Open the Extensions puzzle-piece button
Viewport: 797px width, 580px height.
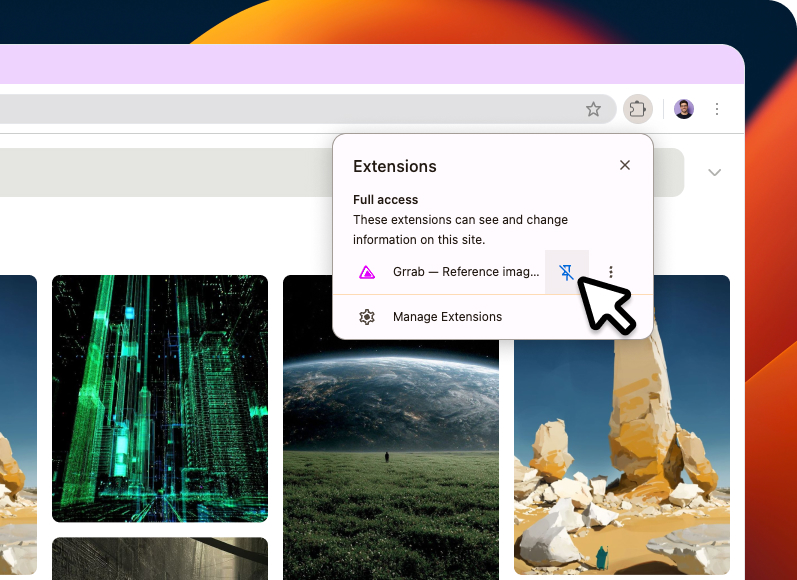637,109
